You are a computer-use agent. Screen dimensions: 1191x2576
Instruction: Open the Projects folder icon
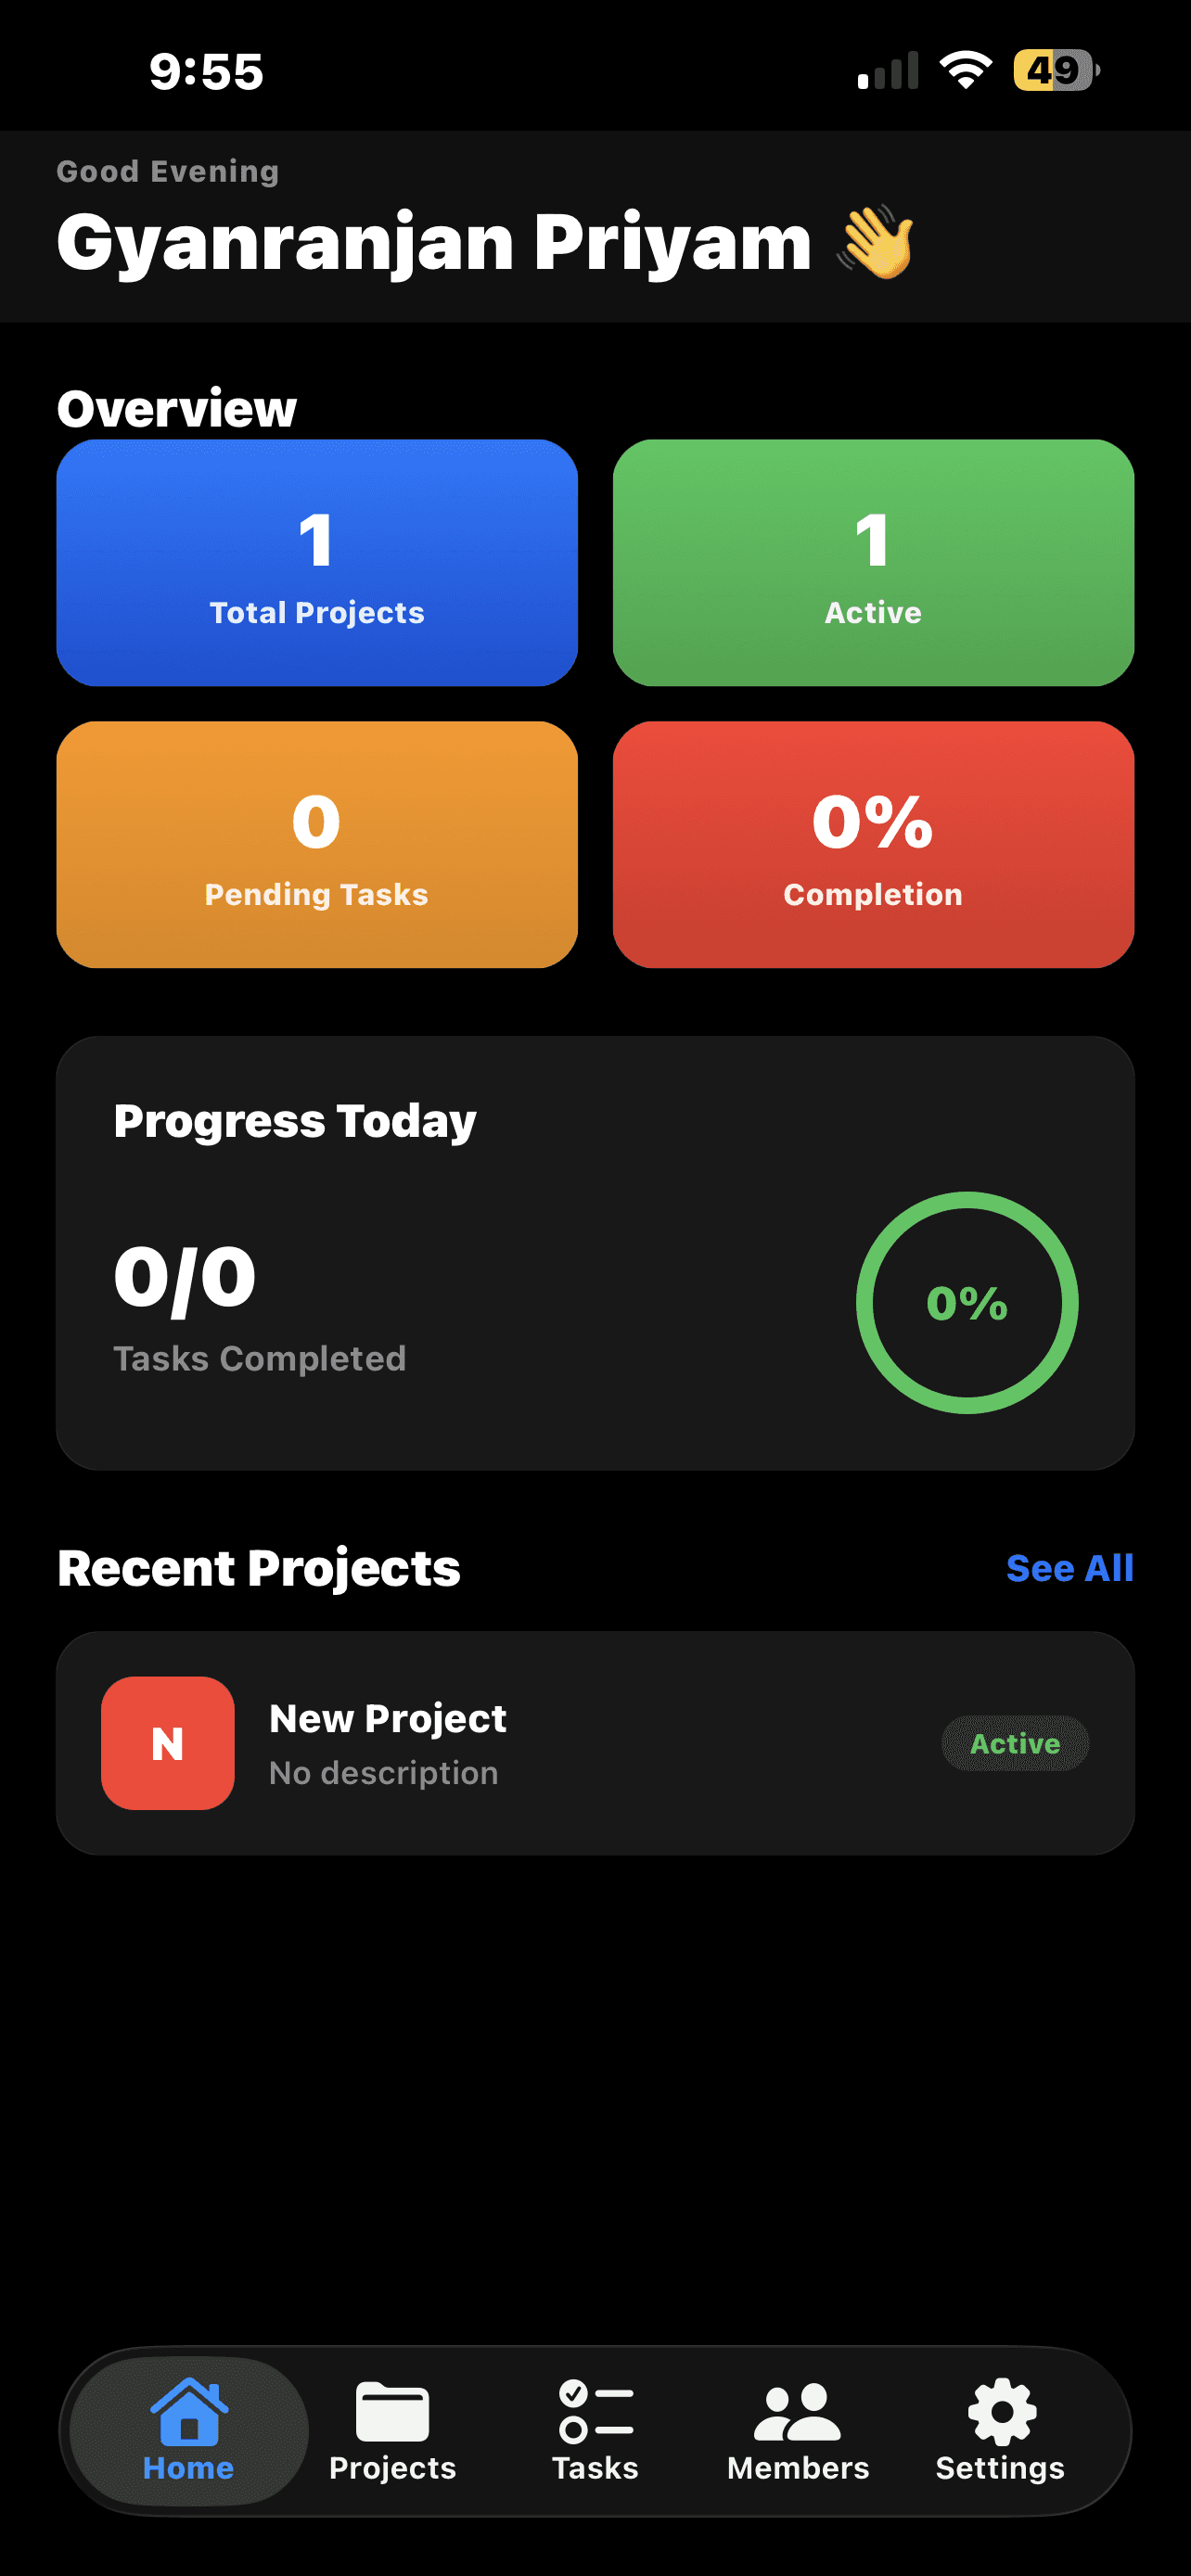click(x=392, y=2412)
